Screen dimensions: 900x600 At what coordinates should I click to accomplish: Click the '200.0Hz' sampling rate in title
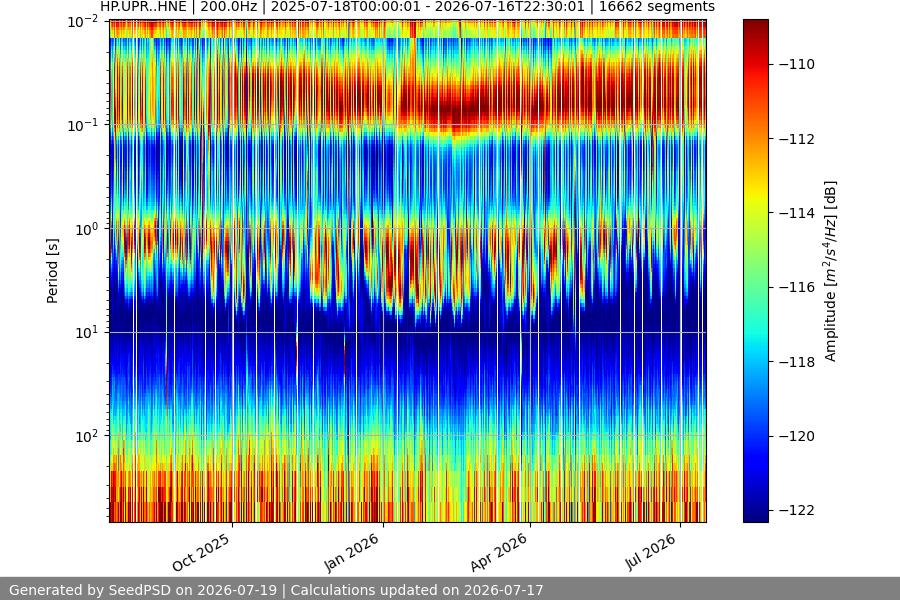pos(228,7)
